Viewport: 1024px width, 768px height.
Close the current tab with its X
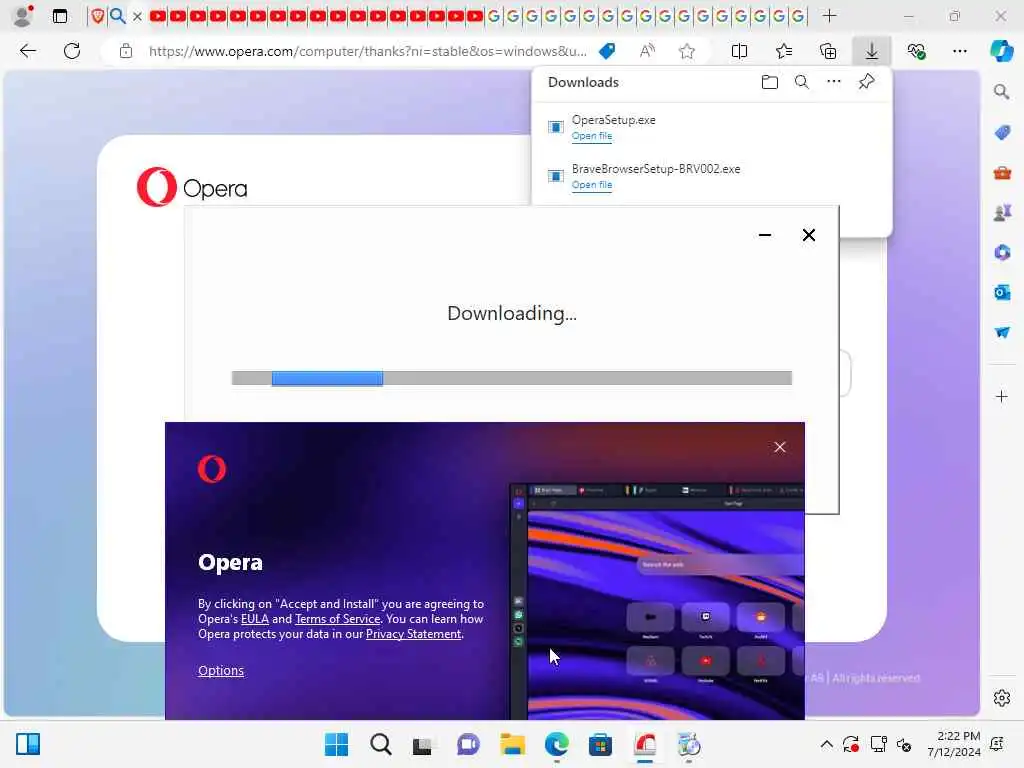coord(137,16)
